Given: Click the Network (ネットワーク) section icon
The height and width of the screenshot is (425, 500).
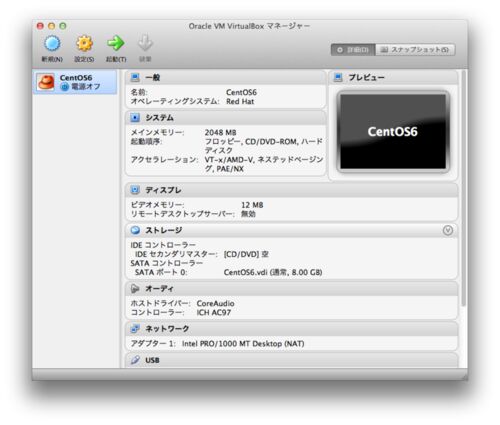Looking at the screenshot, I should click(135, 329).
